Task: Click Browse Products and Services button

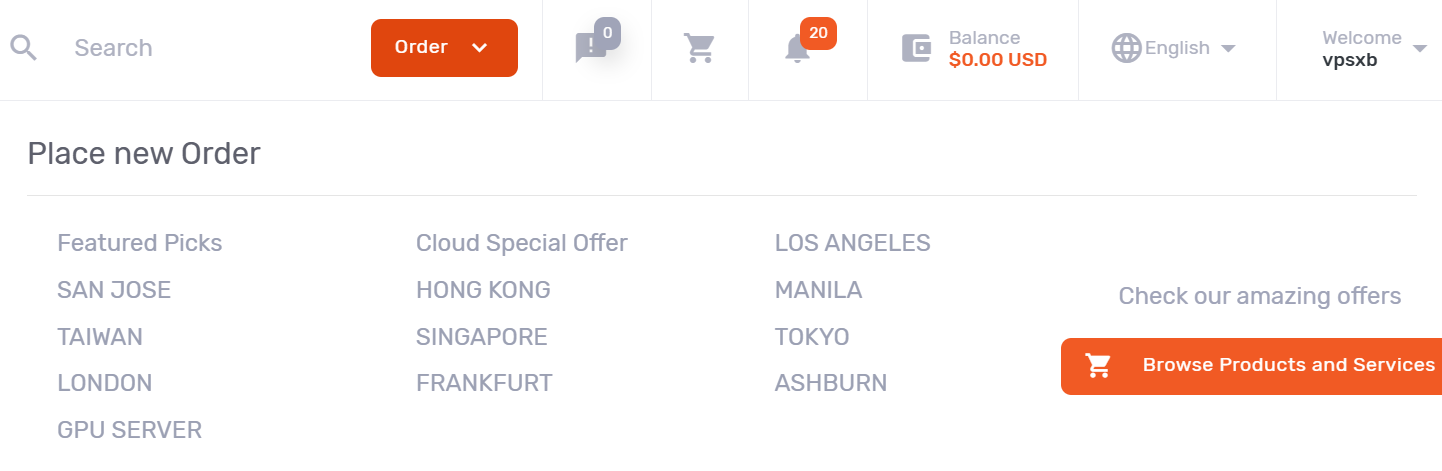Action: (x=1288, y=365)
